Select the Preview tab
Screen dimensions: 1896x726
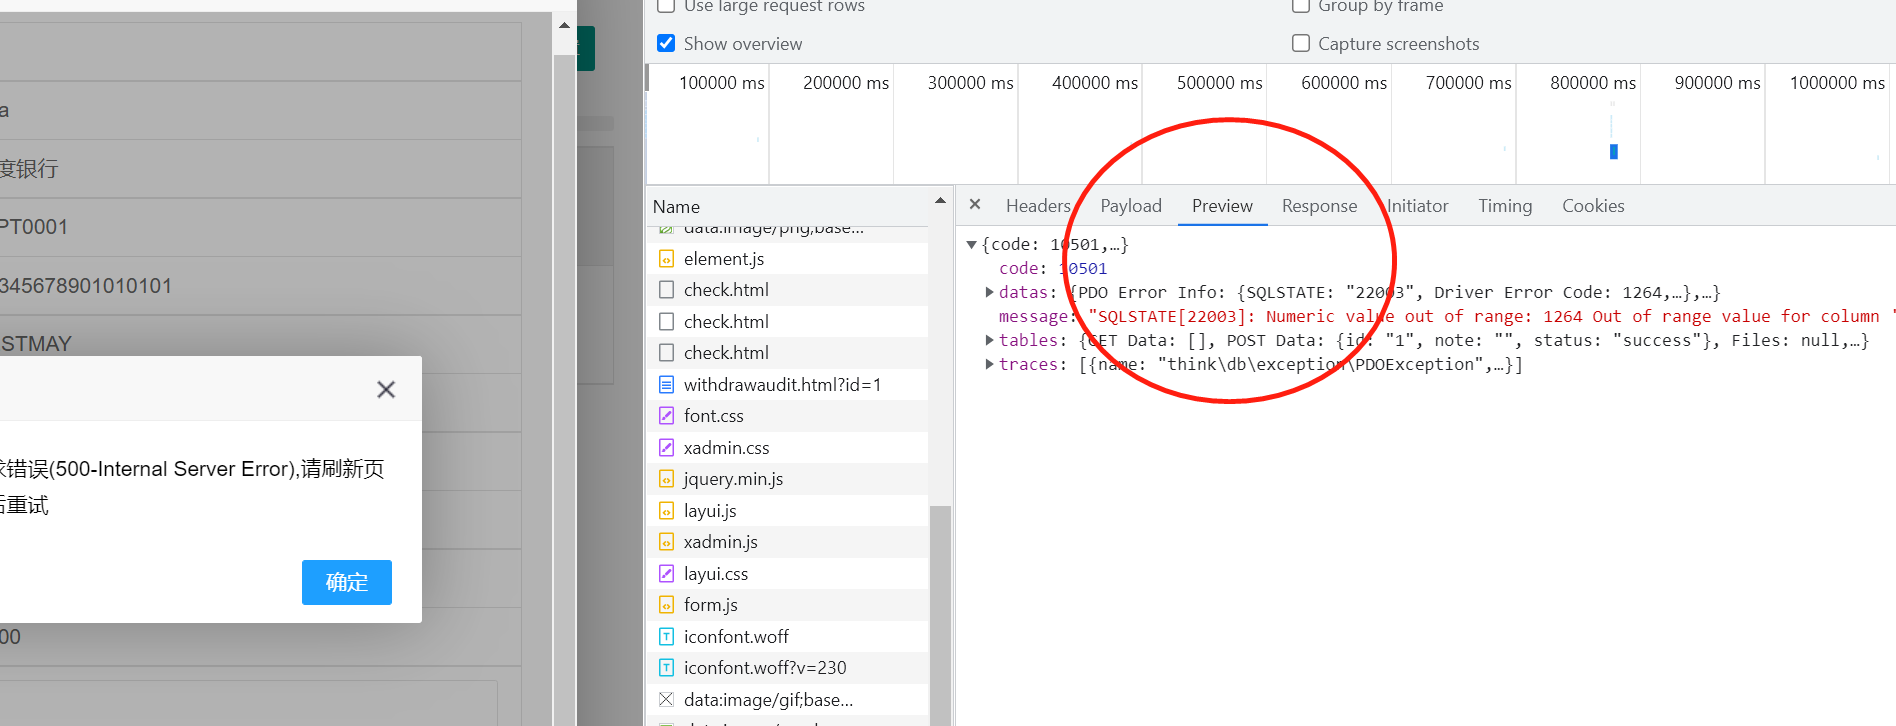pos(1222,206)
